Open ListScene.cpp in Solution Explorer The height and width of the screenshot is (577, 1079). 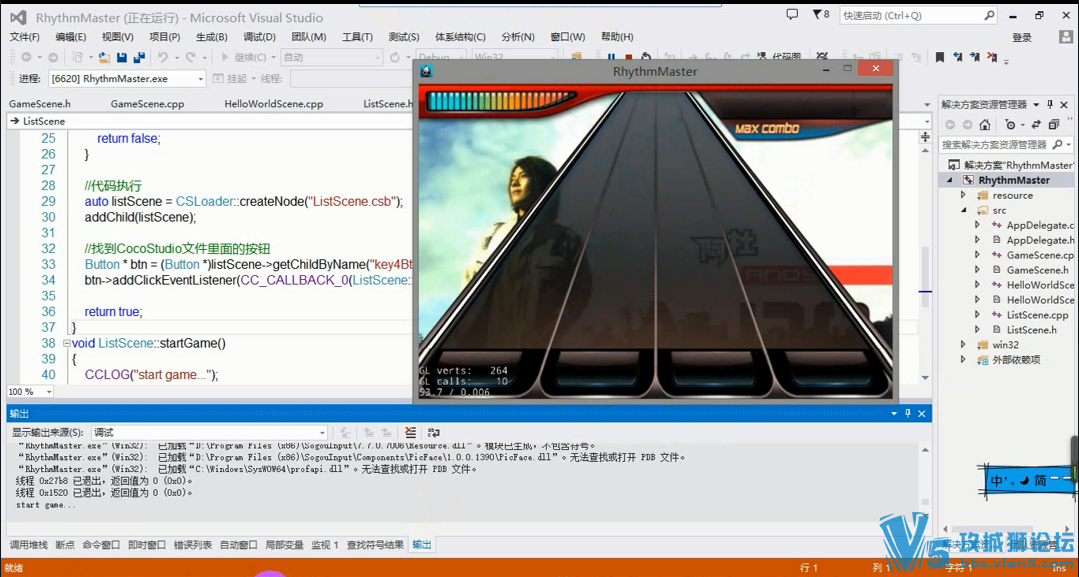tap(1037, 315)
